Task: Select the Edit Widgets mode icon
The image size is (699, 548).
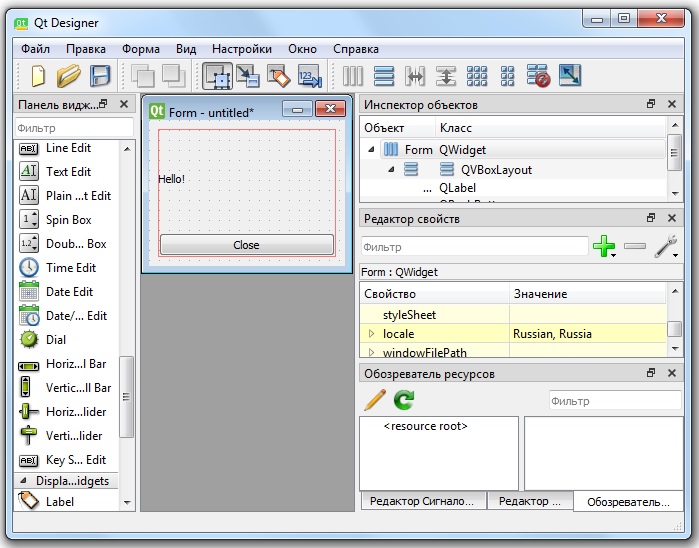Action: pyautogui.click(x=217, y=76)
